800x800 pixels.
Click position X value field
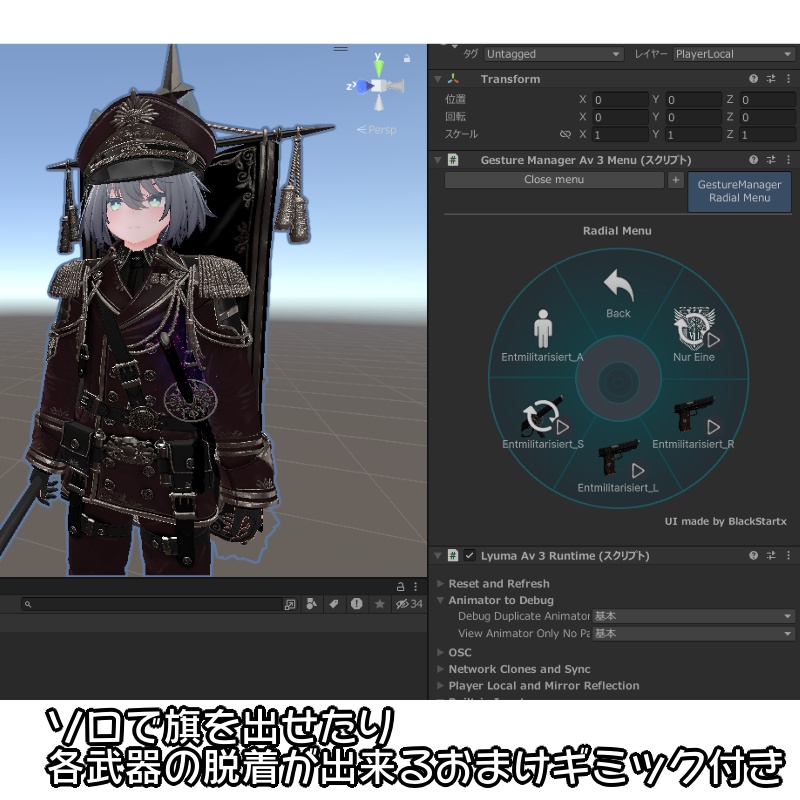point(620,99)
